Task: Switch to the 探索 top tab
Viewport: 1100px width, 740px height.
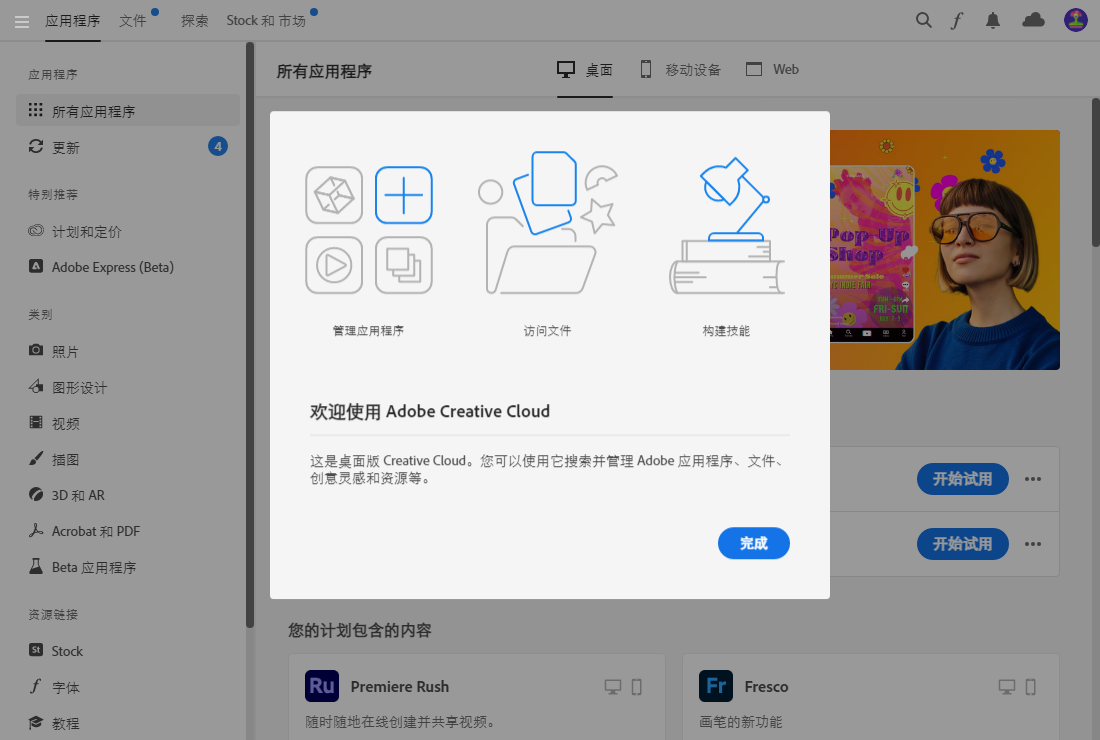Action: point(194,21)
